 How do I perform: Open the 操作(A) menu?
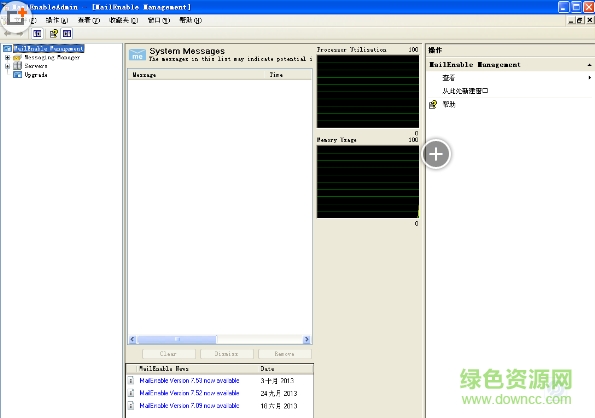point(57,20)
